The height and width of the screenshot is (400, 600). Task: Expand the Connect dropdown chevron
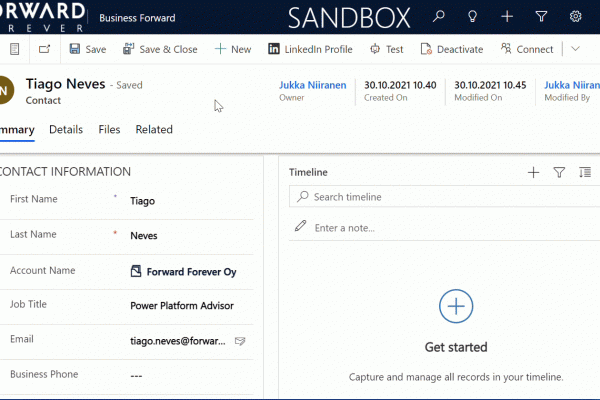click(x=575, y=49)
